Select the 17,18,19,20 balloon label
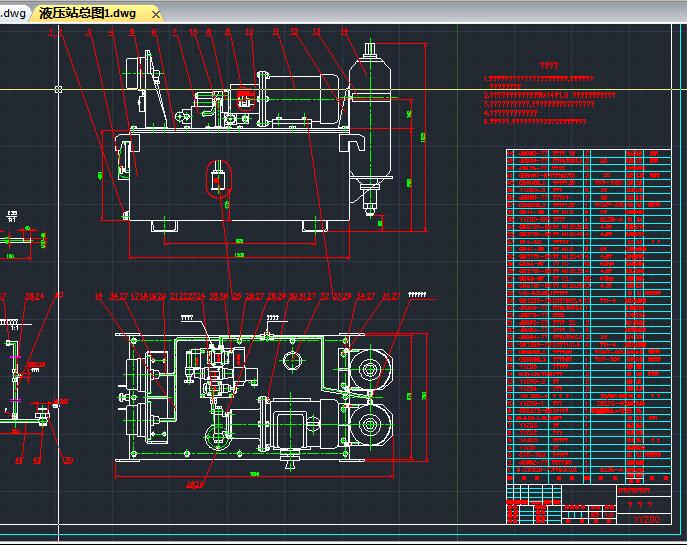The image size is (687, 545). tap(148, 297)
